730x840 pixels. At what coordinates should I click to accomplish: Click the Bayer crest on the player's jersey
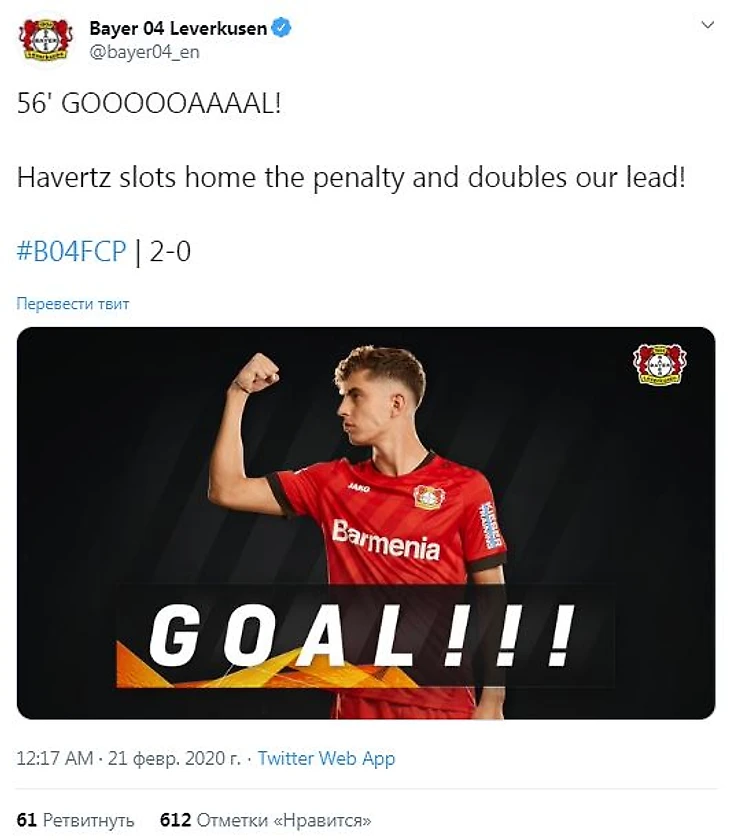coord(430,497)
